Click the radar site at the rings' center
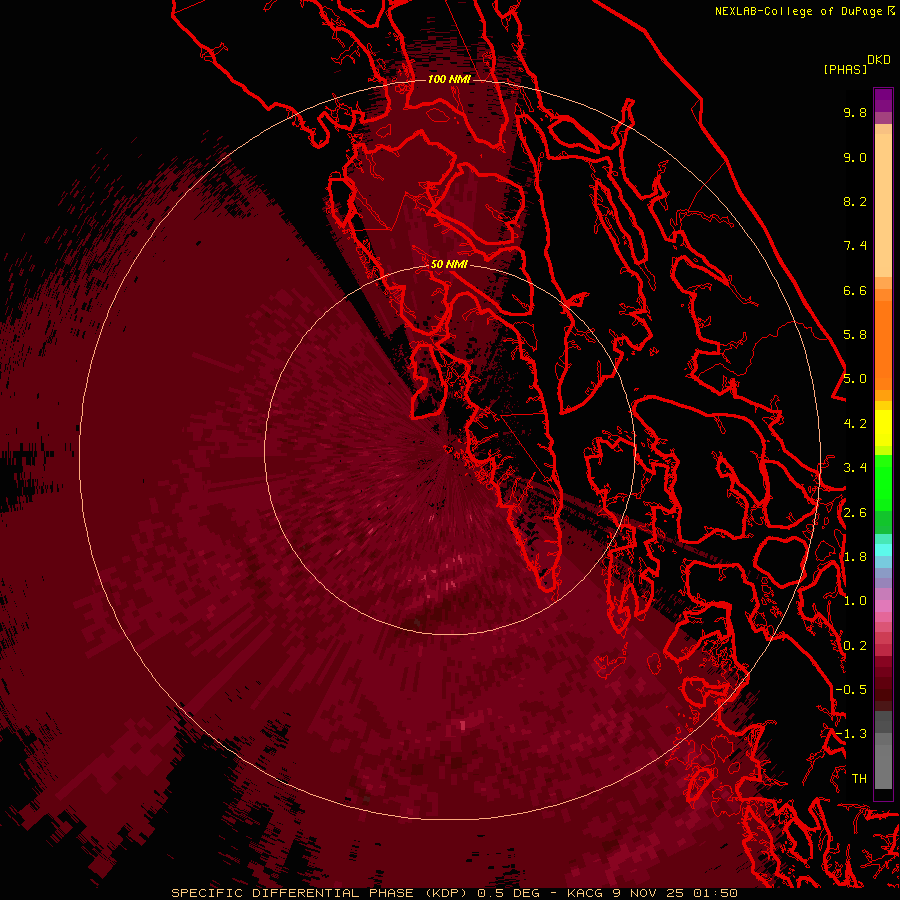Image resolution: width=900 pixels, height=900 pixels. 449,450
